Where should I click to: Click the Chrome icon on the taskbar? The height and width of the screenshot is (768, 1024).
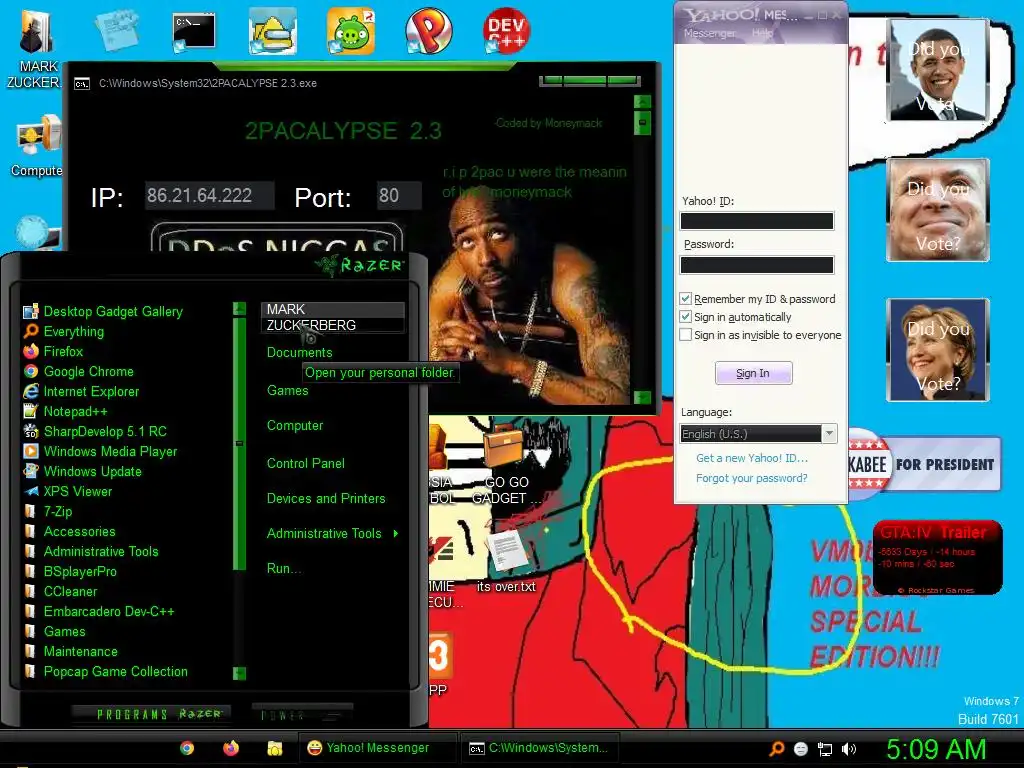pos(187,748)
